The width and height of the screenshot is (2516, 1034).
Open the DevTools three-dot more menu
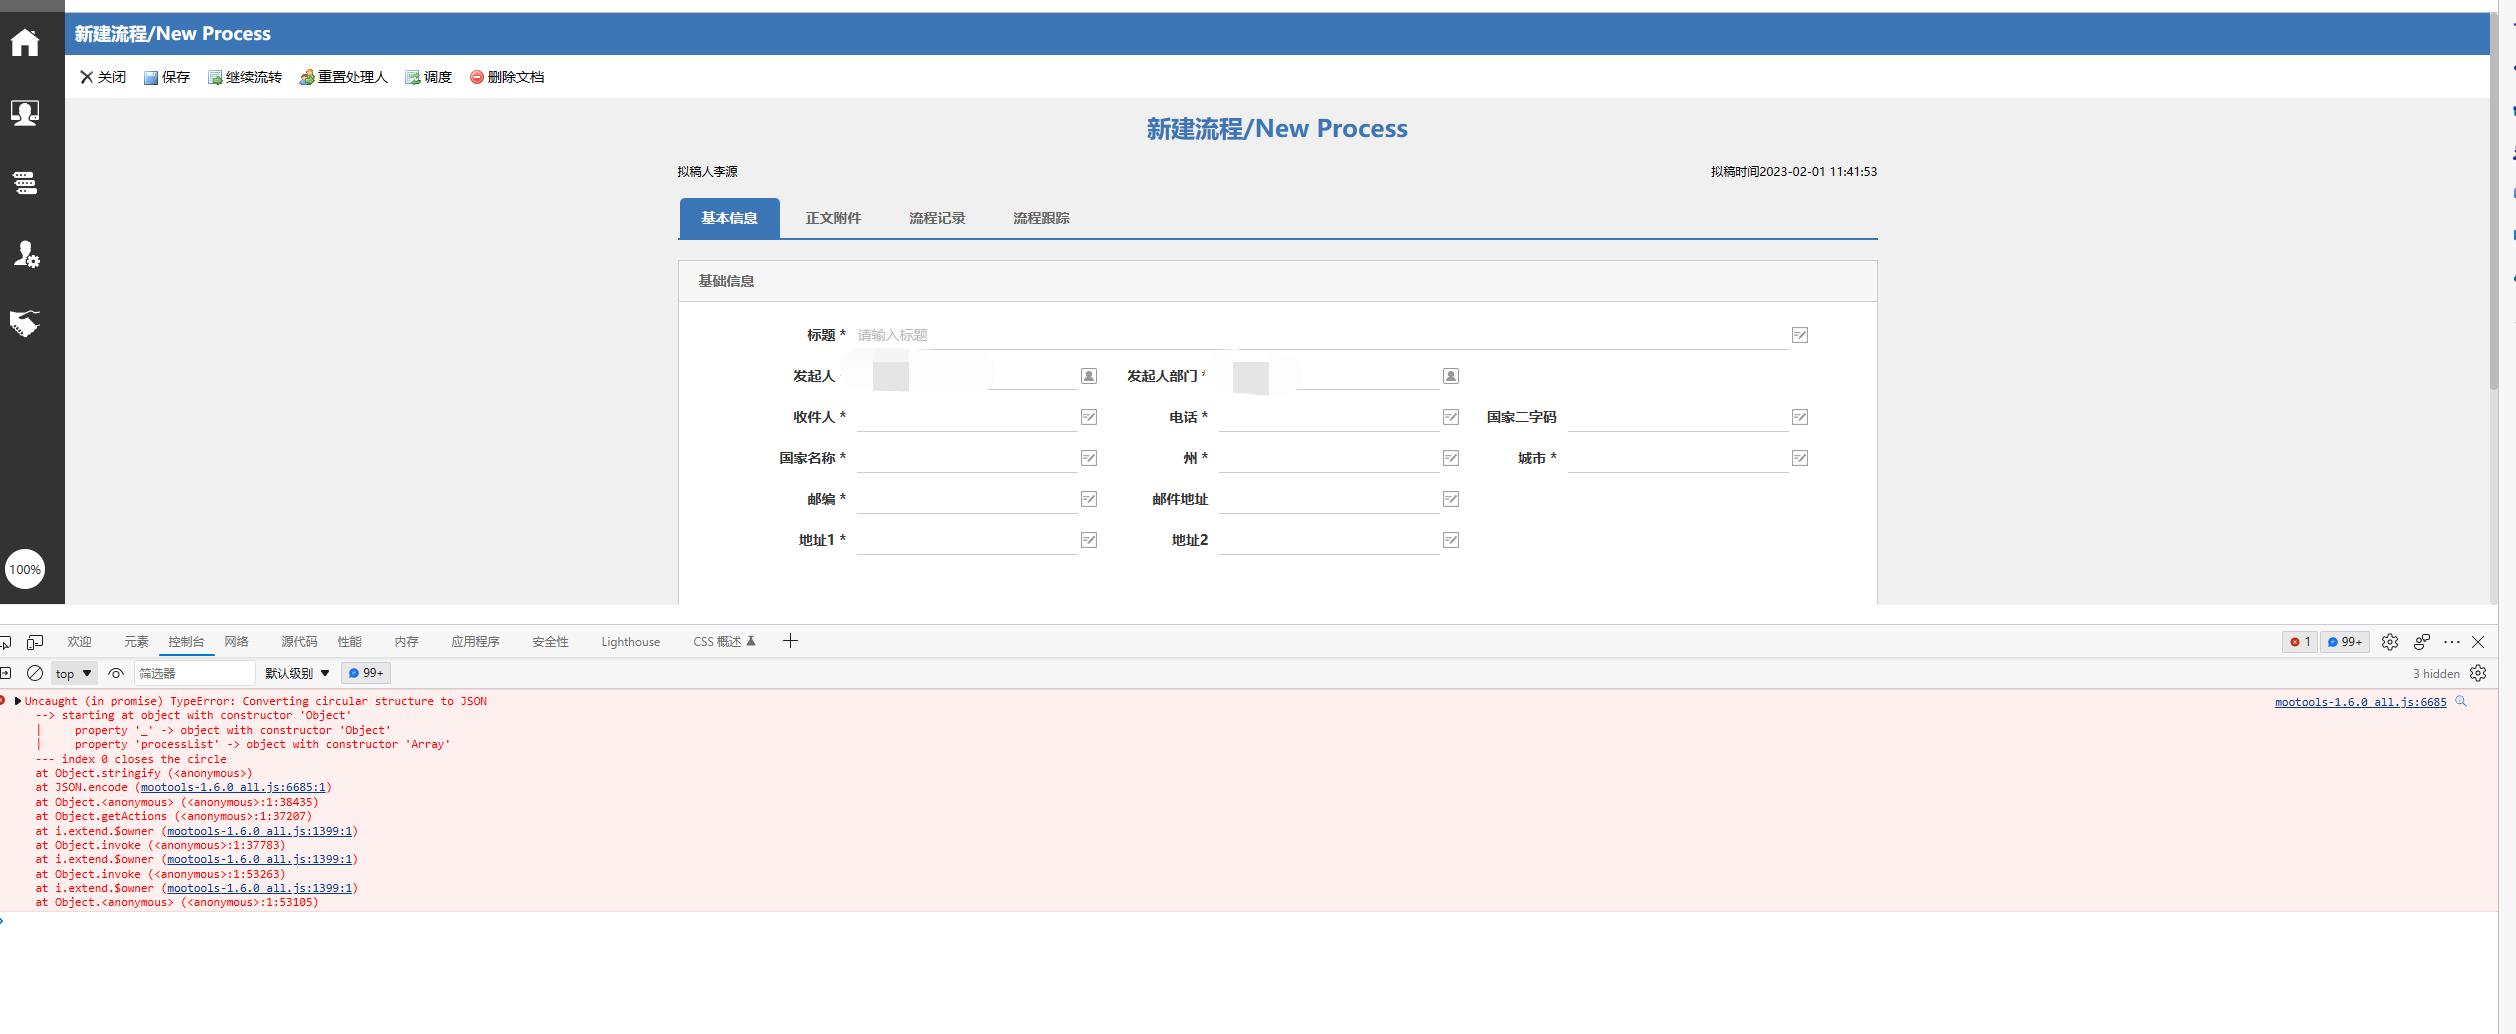pos(2452,642)
